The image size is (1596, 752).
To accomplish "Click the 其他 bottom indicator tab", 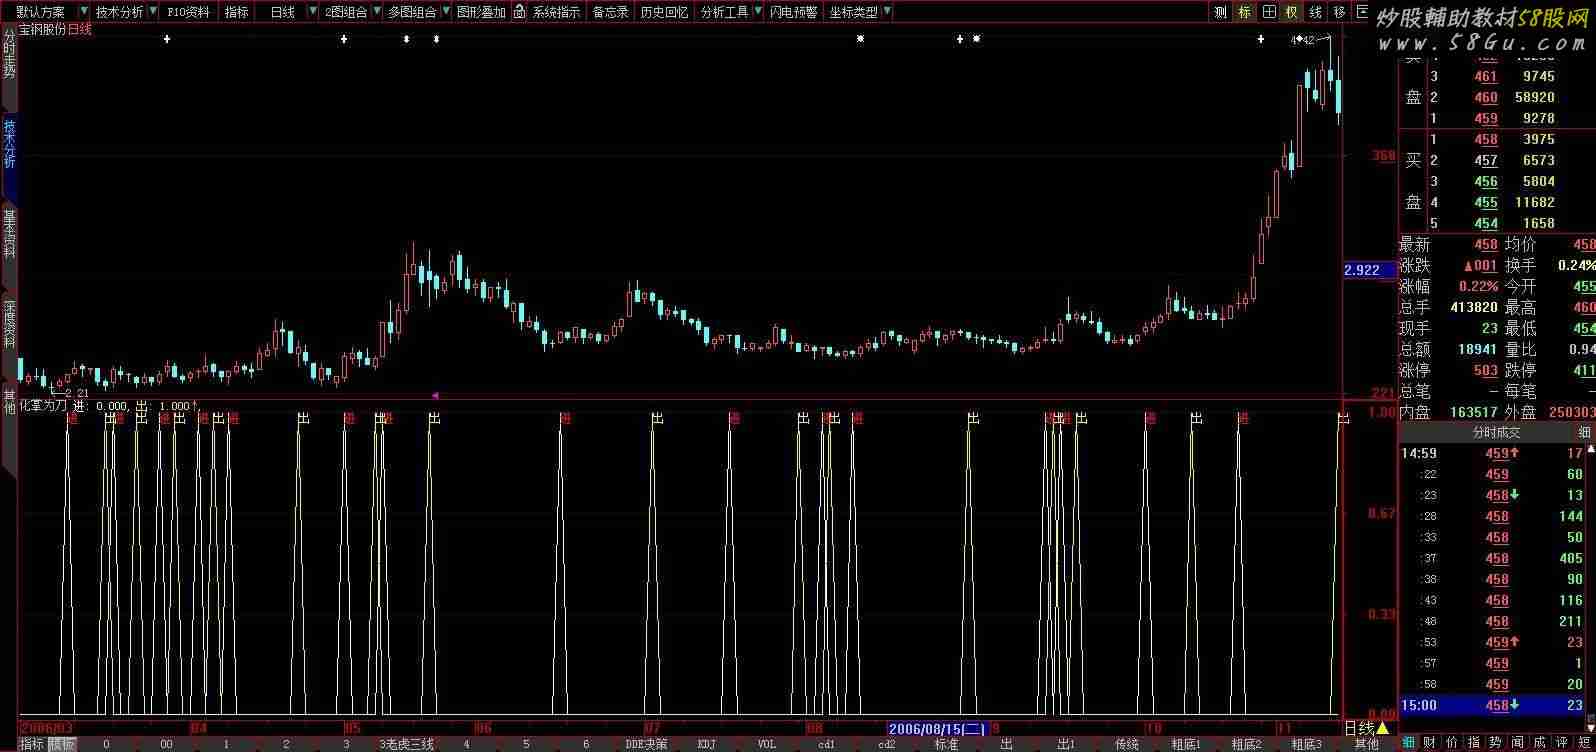I will click(1366, 744).
